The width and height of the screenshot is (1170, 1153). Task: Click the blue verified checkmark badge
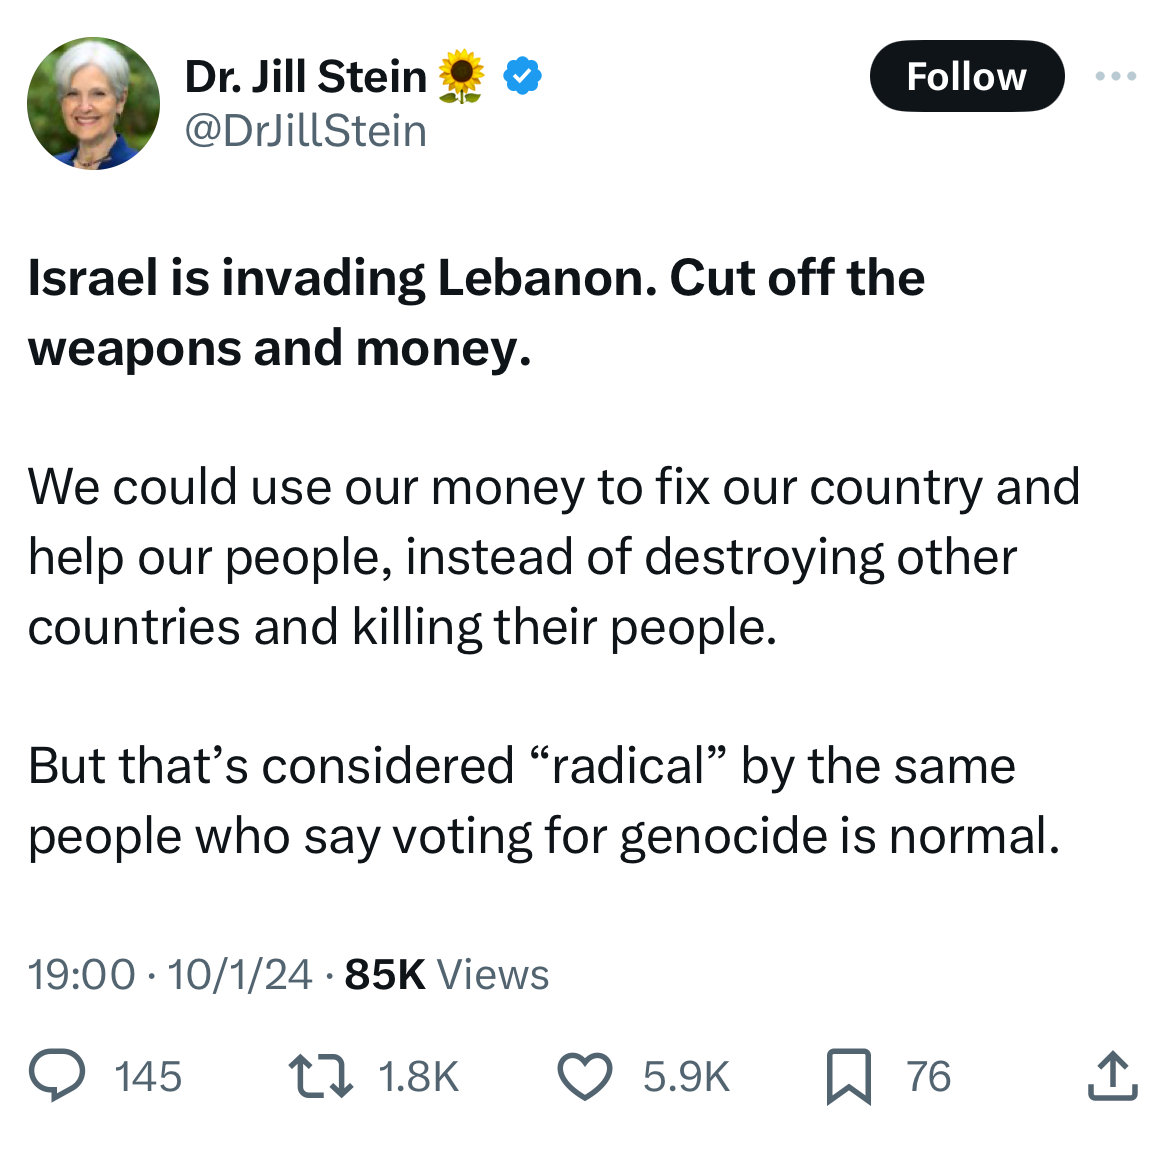click(x=522, y=76)
